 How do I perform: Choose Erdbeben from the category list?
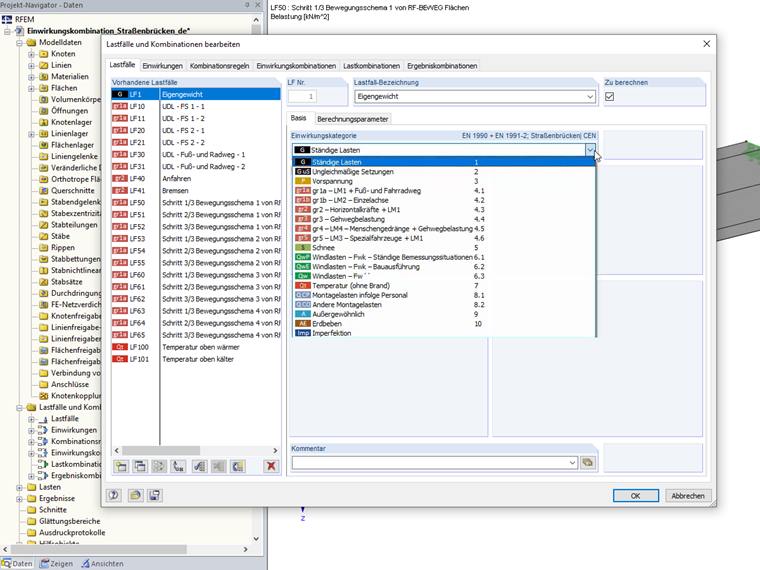pos(444,324)
